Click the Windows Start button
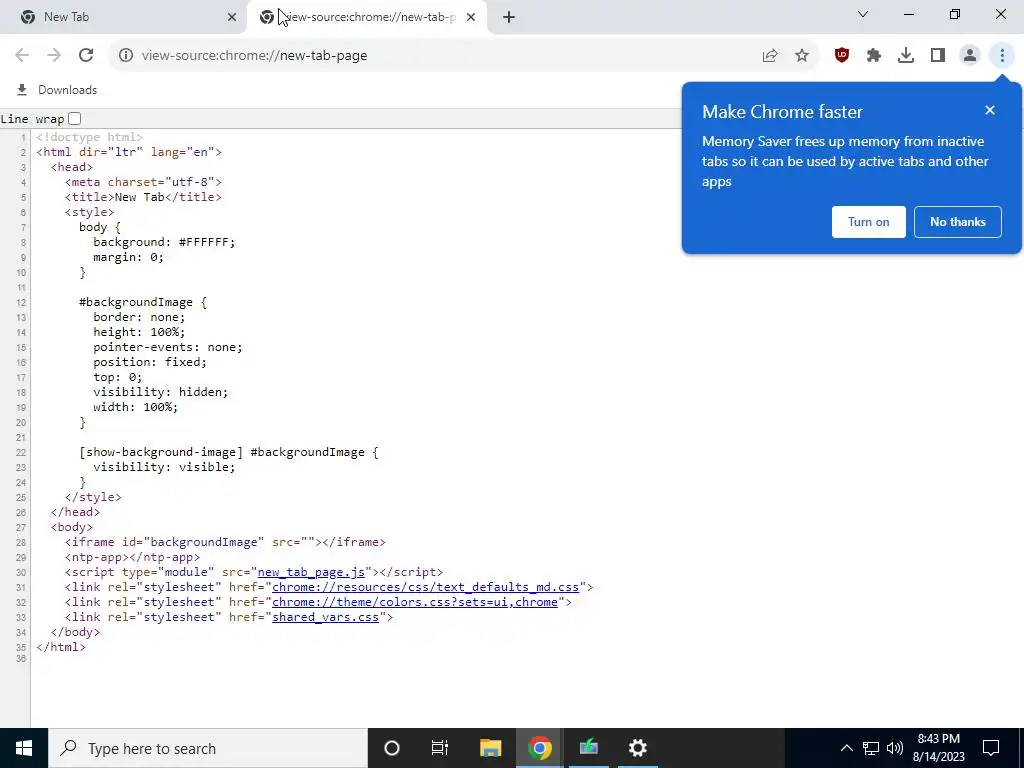 point(24,748)
